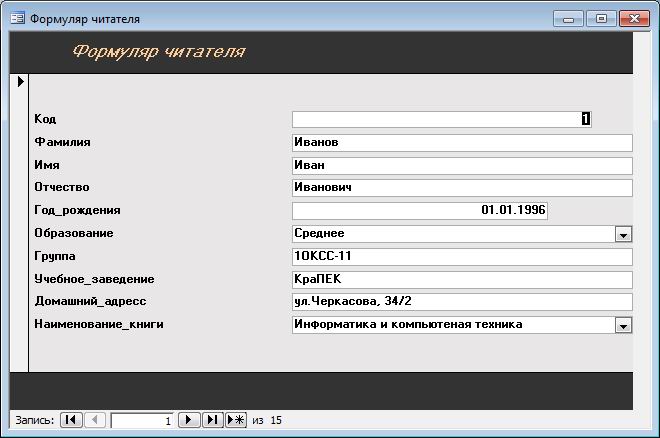The height and width of the screenshot is (438, 660).
Task: Click the current record number box
Action: click(x=142, y=420)
